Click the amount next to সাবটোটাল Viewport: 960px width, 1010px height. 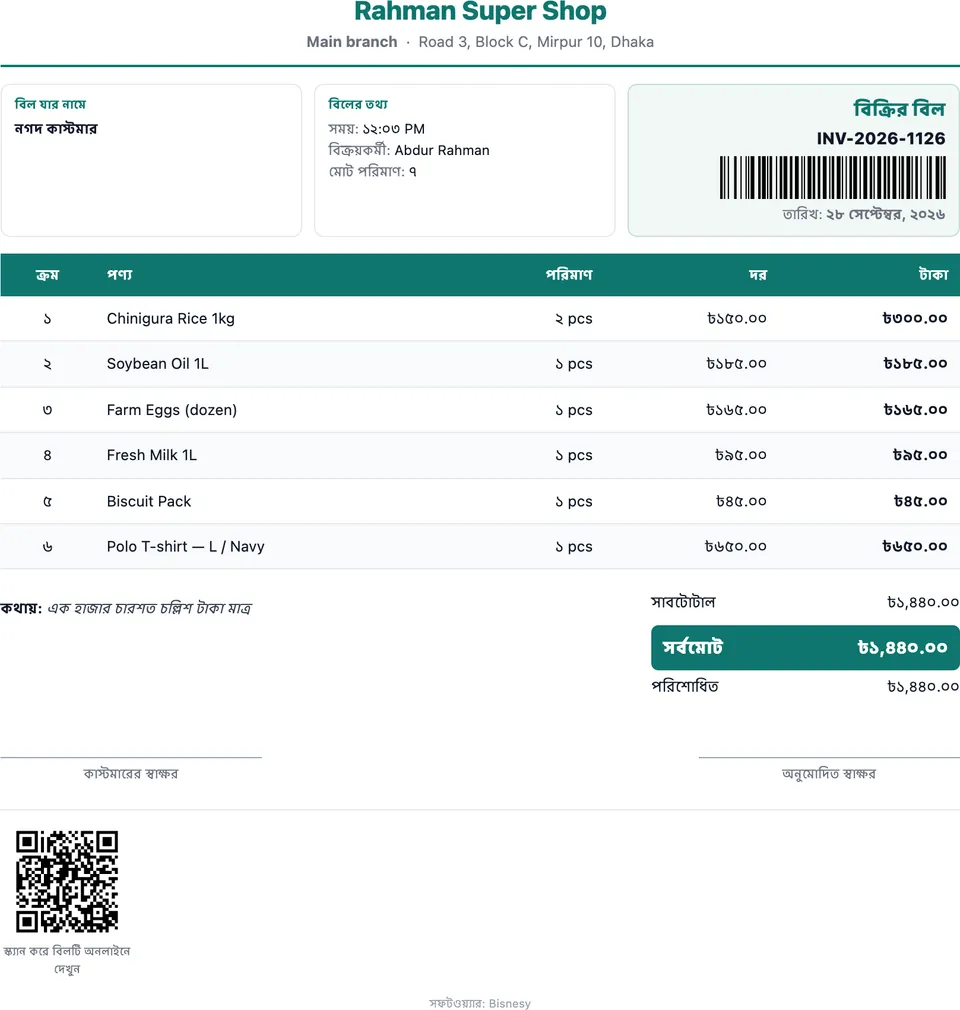point(923,602)
